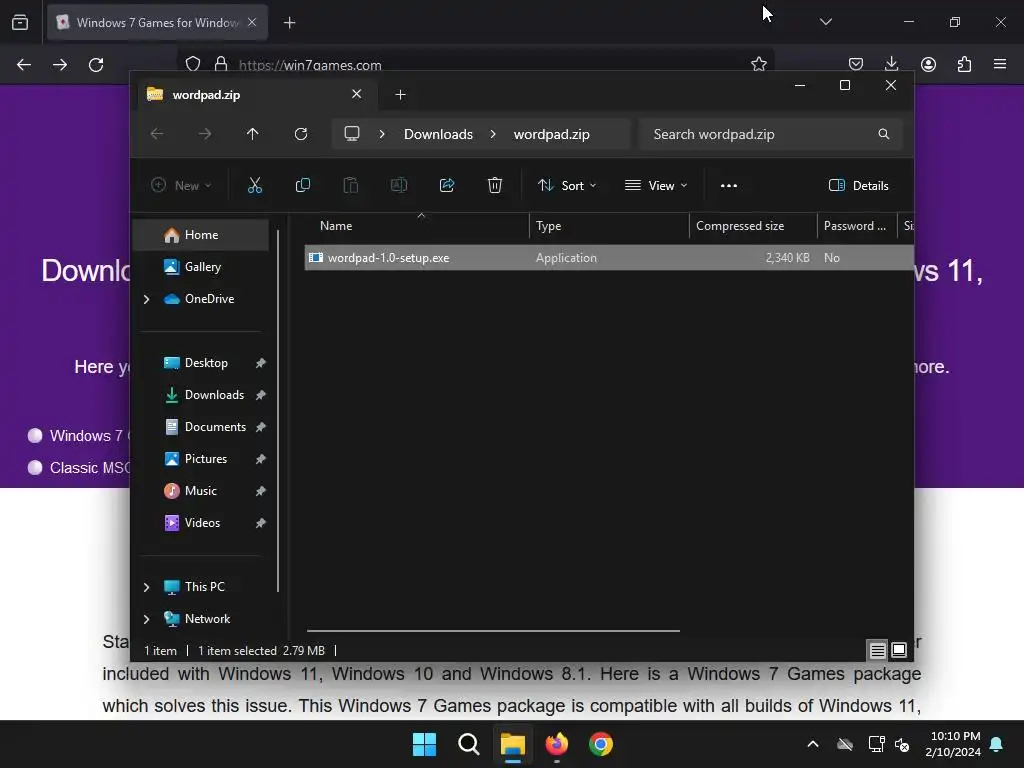
Task: Expand chevron before Downloads in address bar
Action: [382, 134]
